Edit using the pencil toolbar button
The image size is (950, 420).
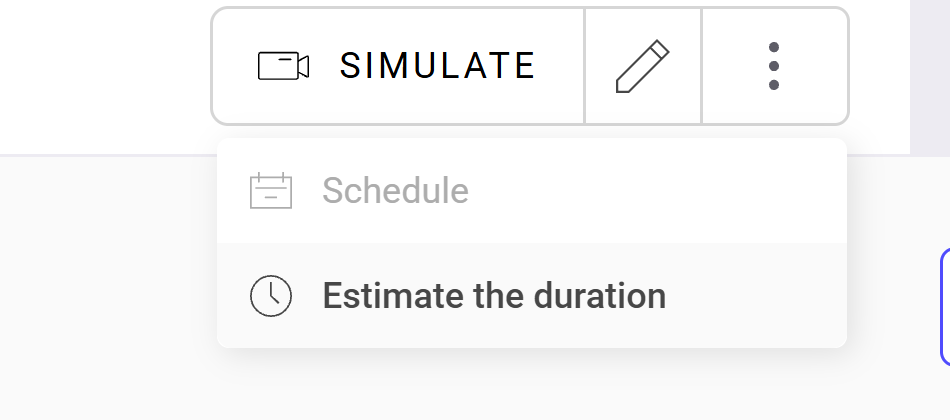[x=642, y=66]
